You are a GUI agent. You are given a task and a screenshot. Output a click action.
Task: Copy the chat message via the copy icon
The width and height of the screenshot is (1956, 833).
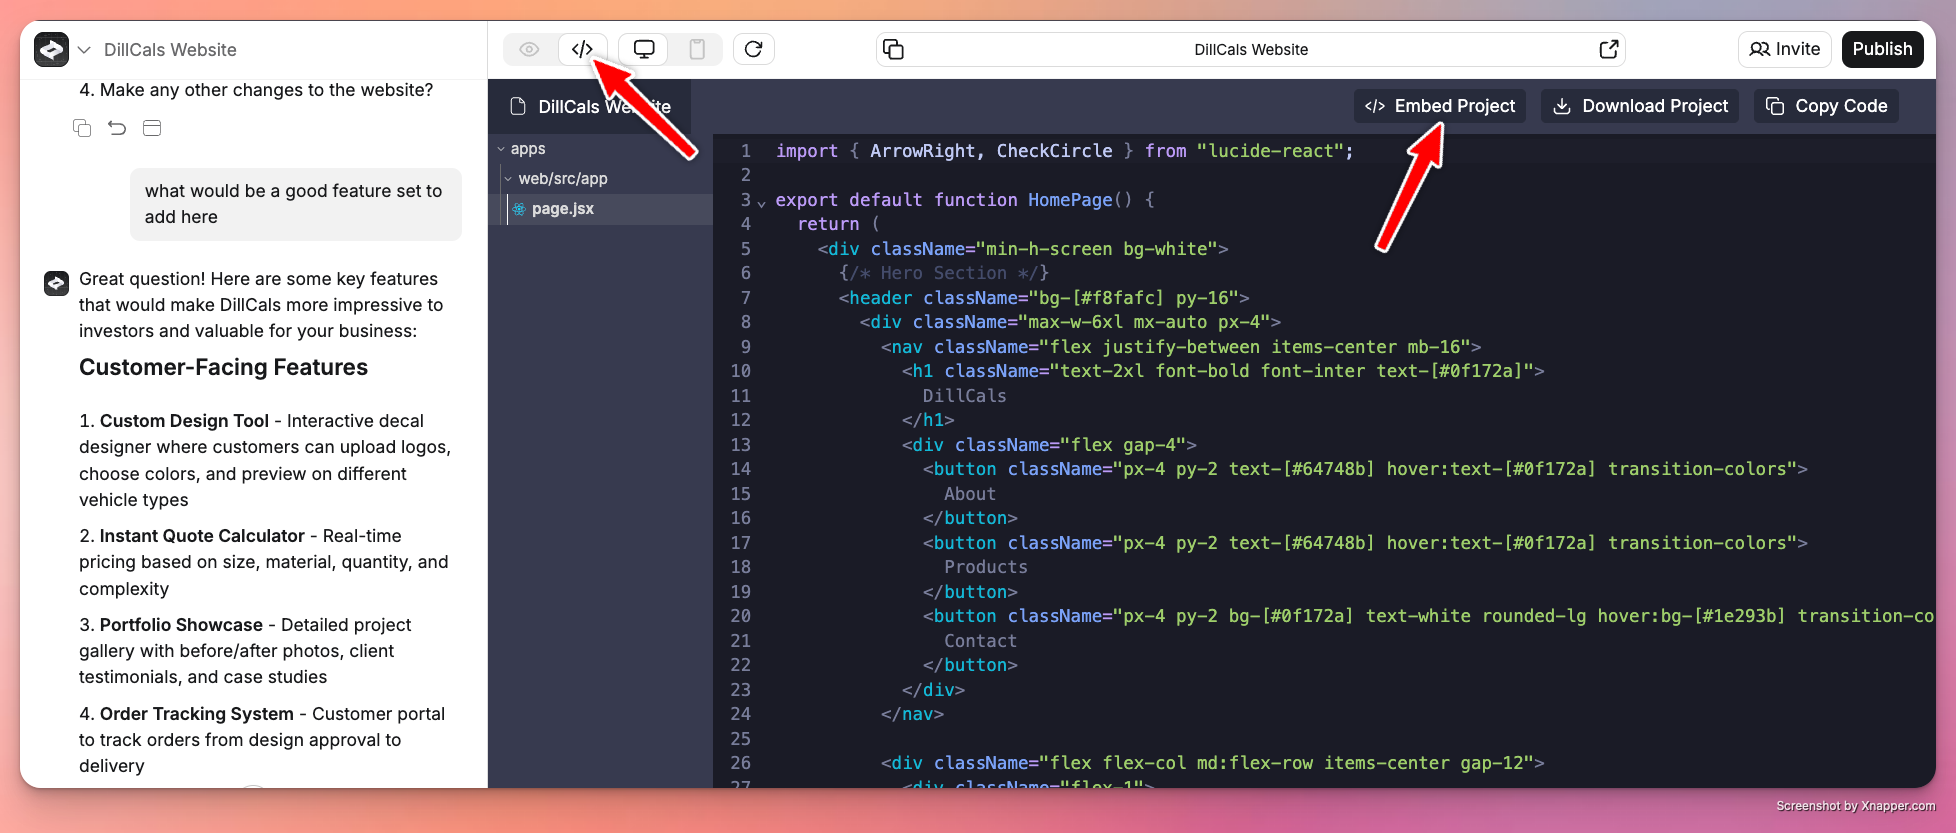[82, 128]
